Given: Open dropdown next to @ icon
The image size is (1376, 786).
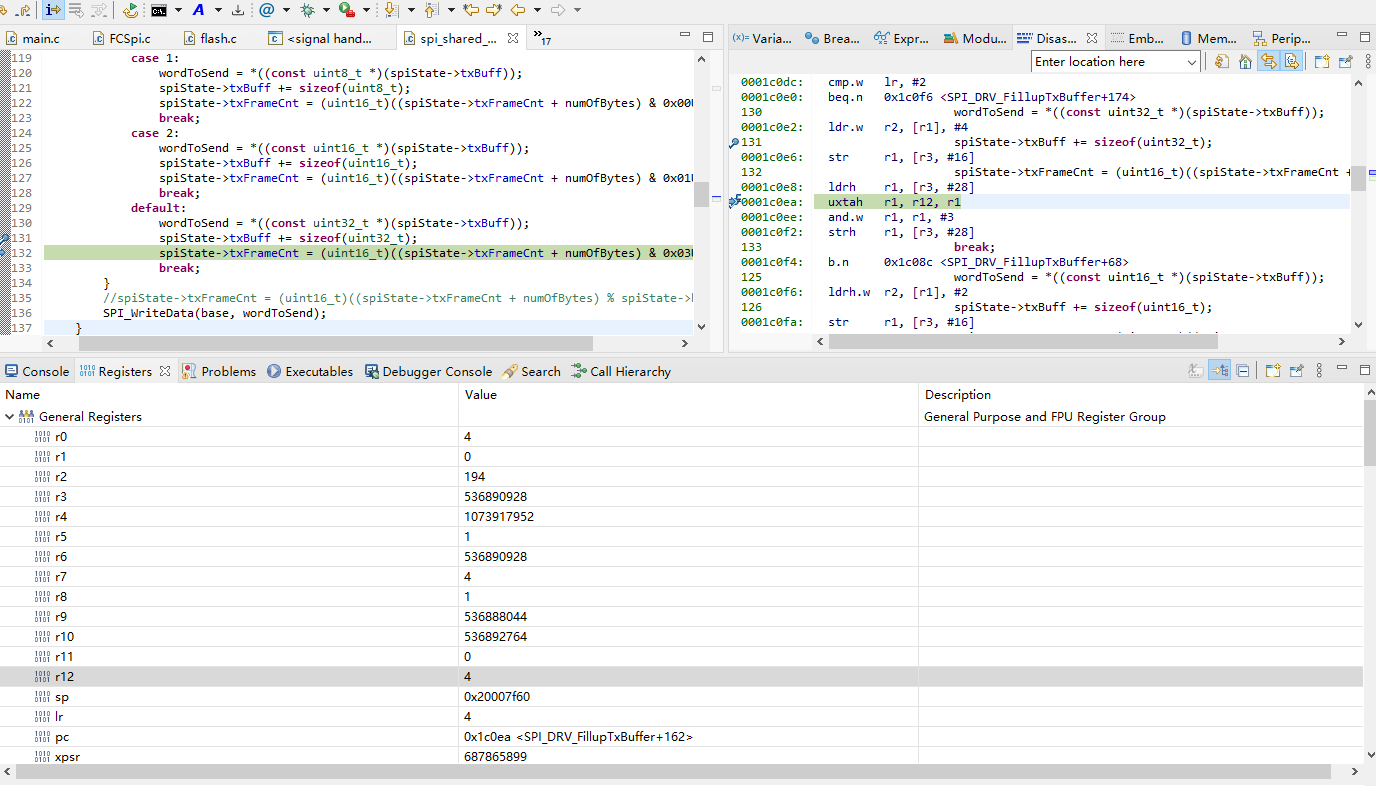Looking at the screenshot, I should tap(286, 10).
